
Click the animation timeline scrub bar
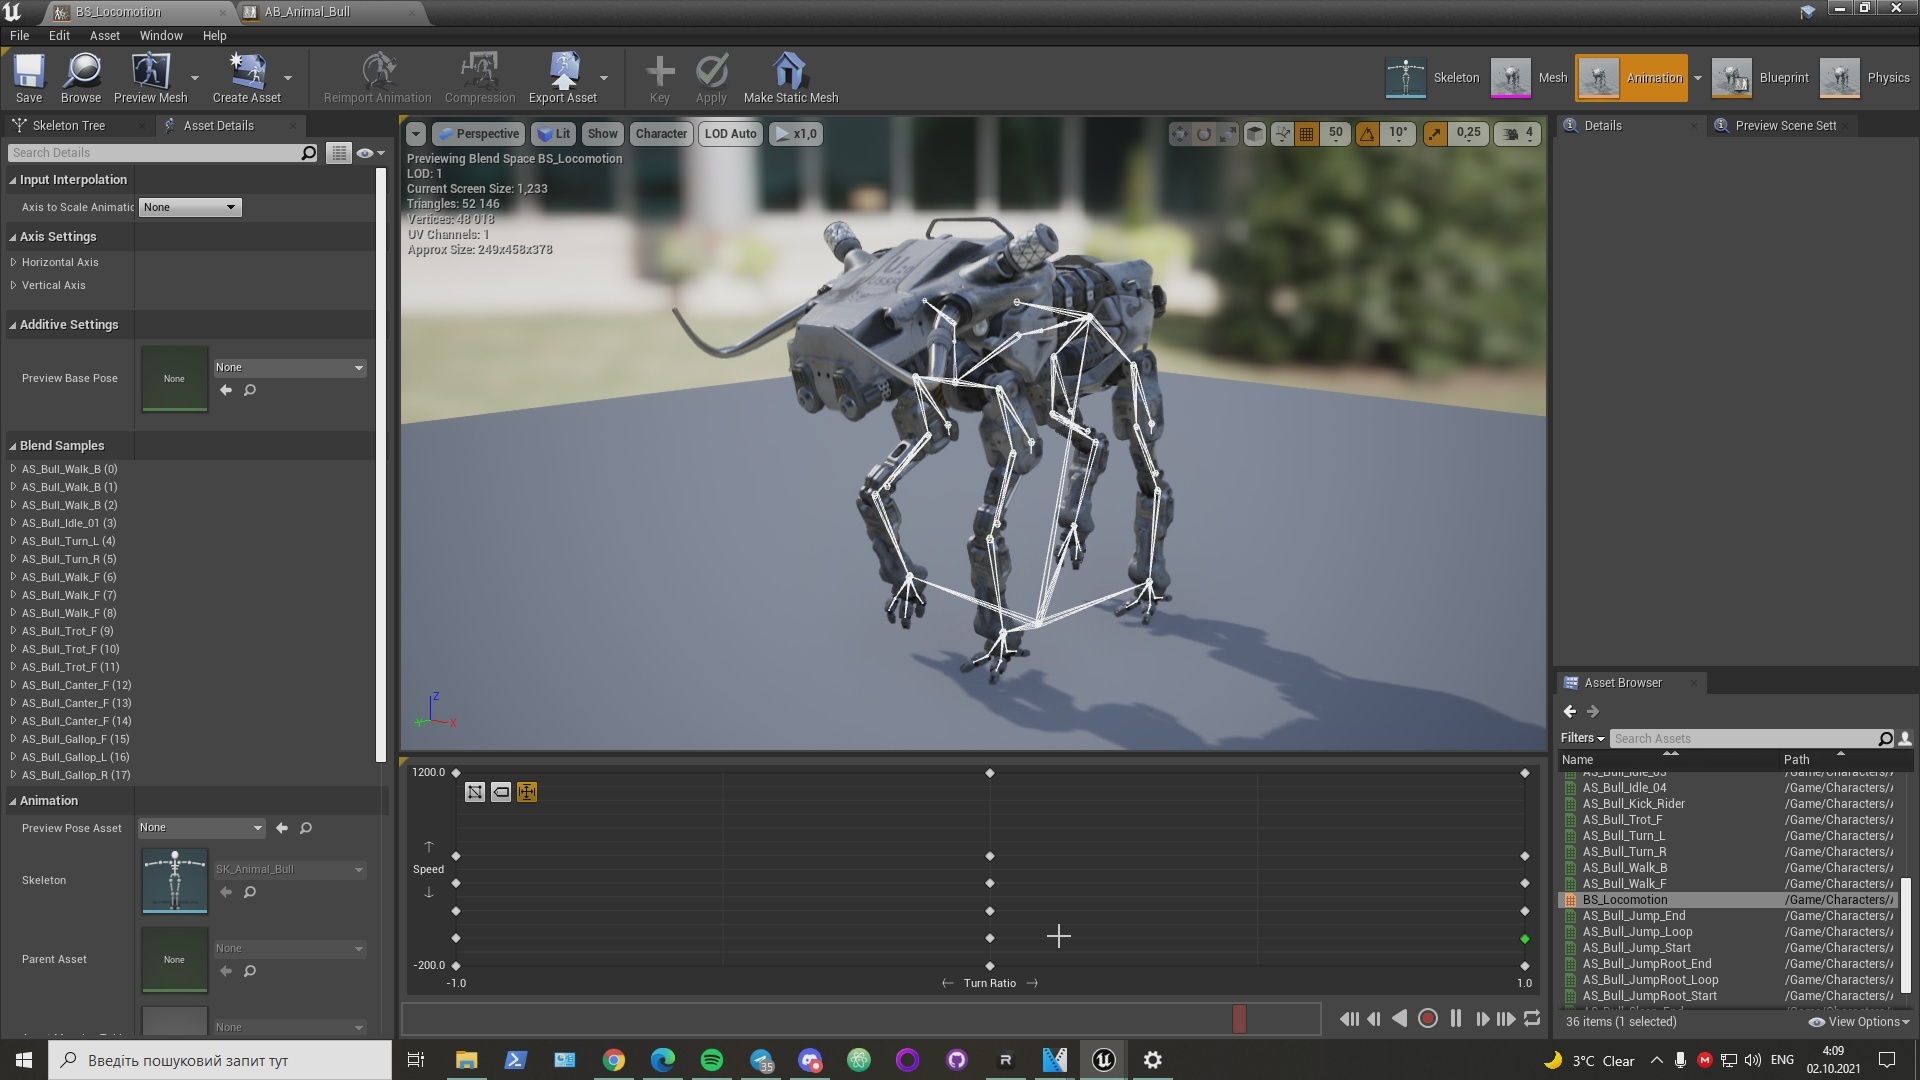(x=860, y=1019)
